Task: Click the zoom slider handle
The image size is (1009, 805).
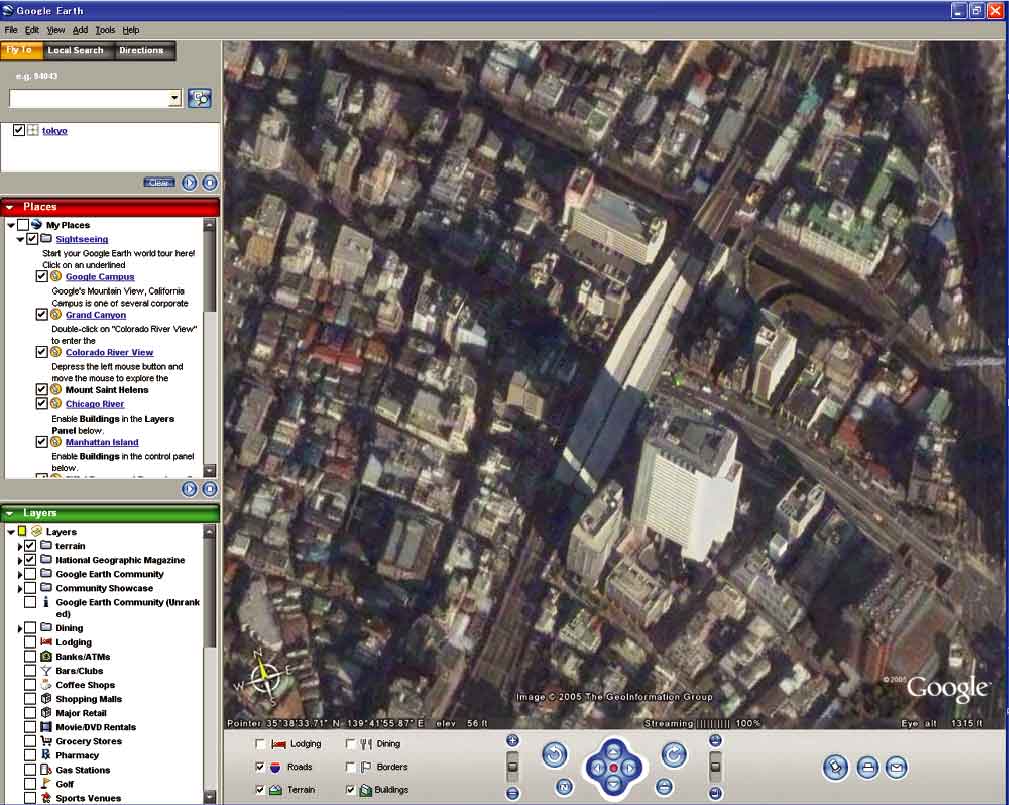Action: click(512, 766)
